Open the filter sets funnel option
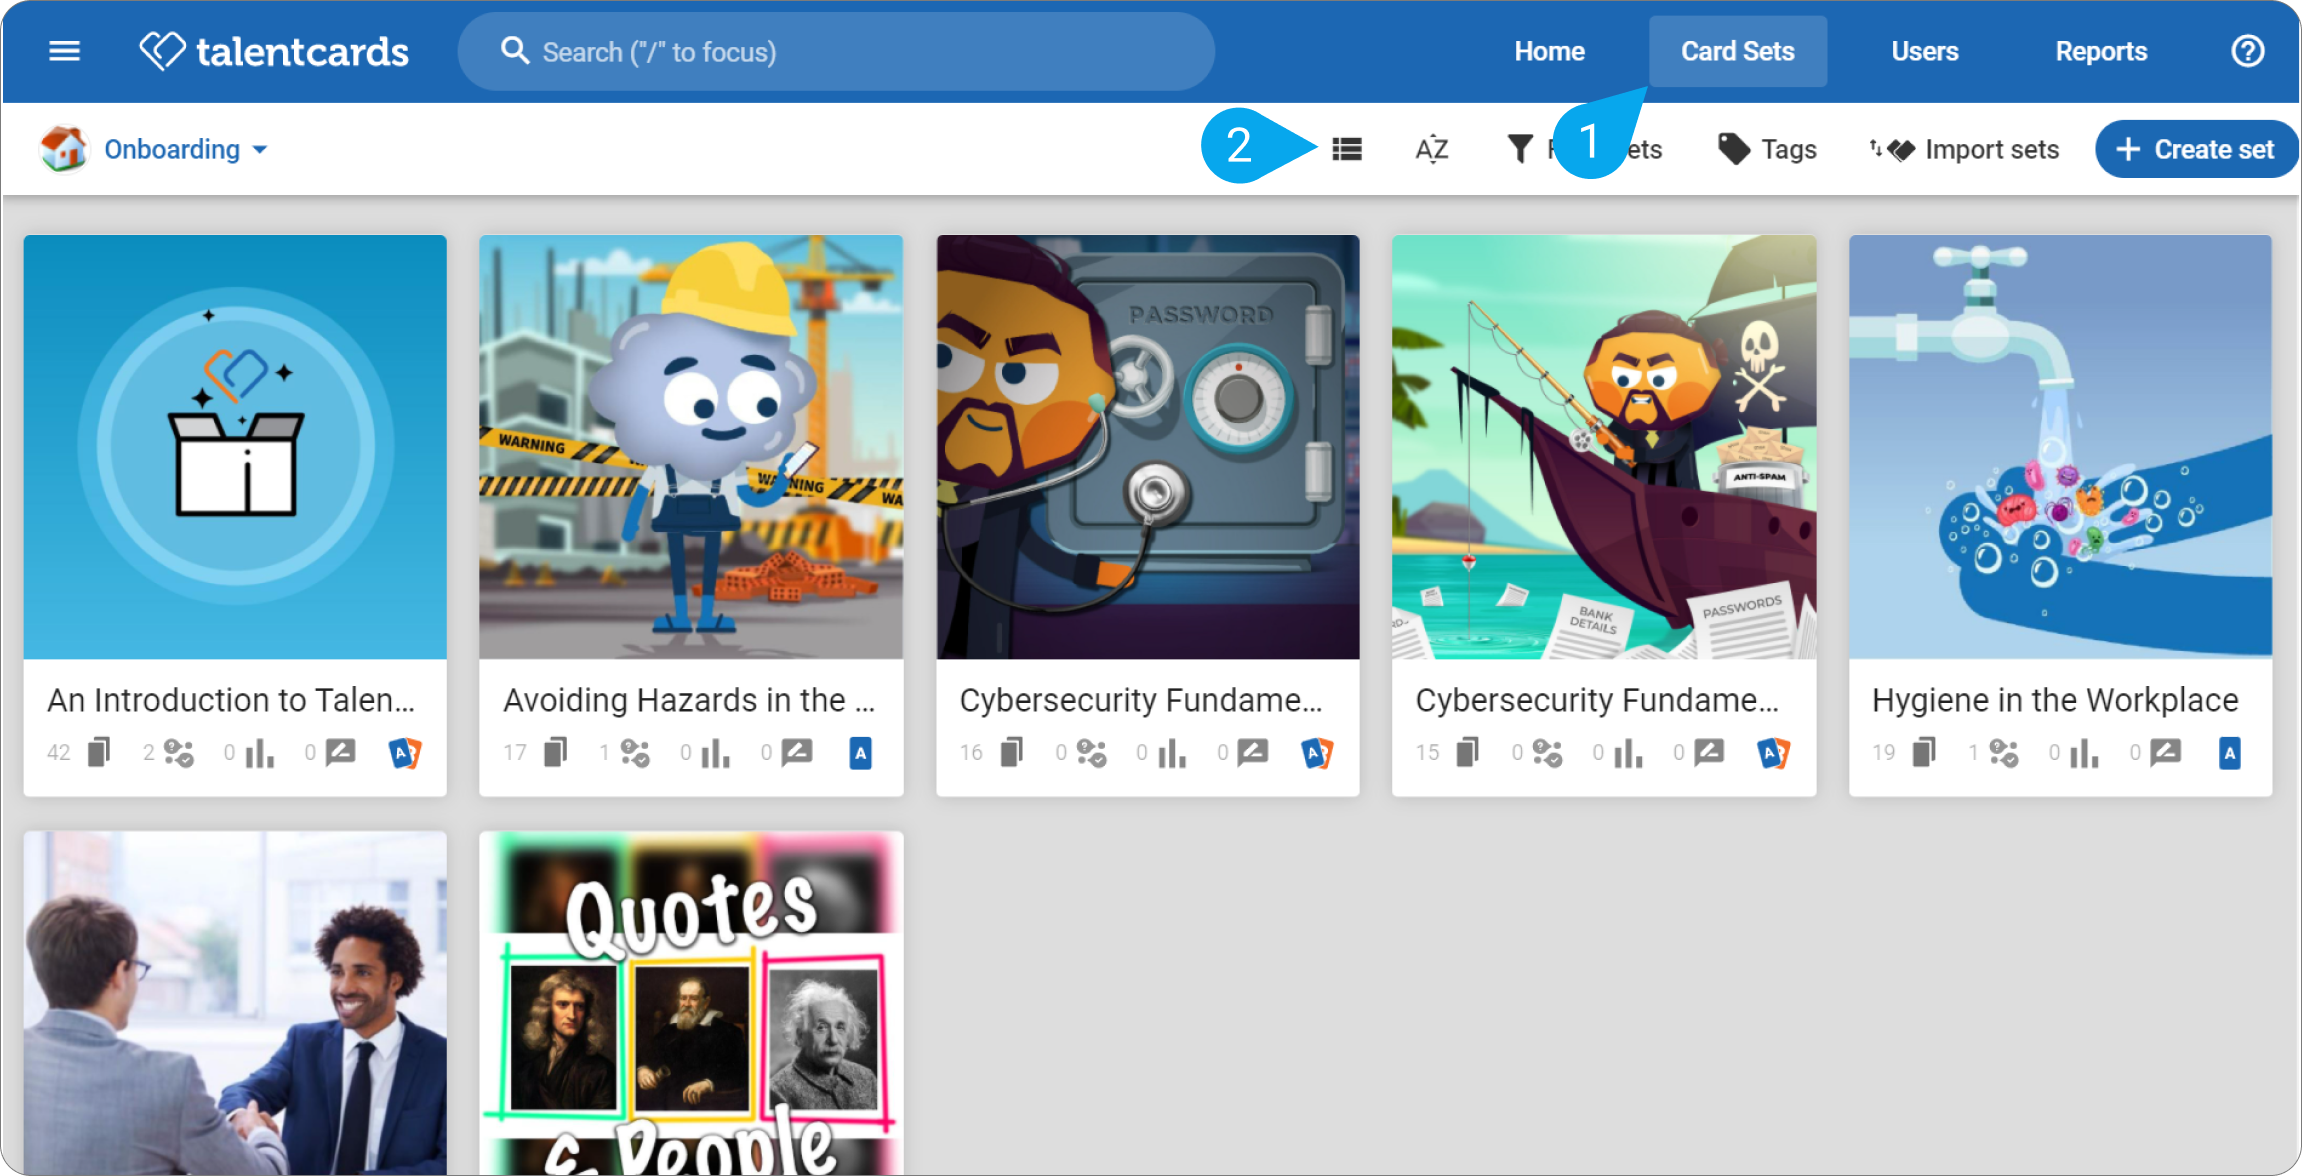Image resolution: width=2302 pixels, height=1176 pixels. tap(1584, 149)
